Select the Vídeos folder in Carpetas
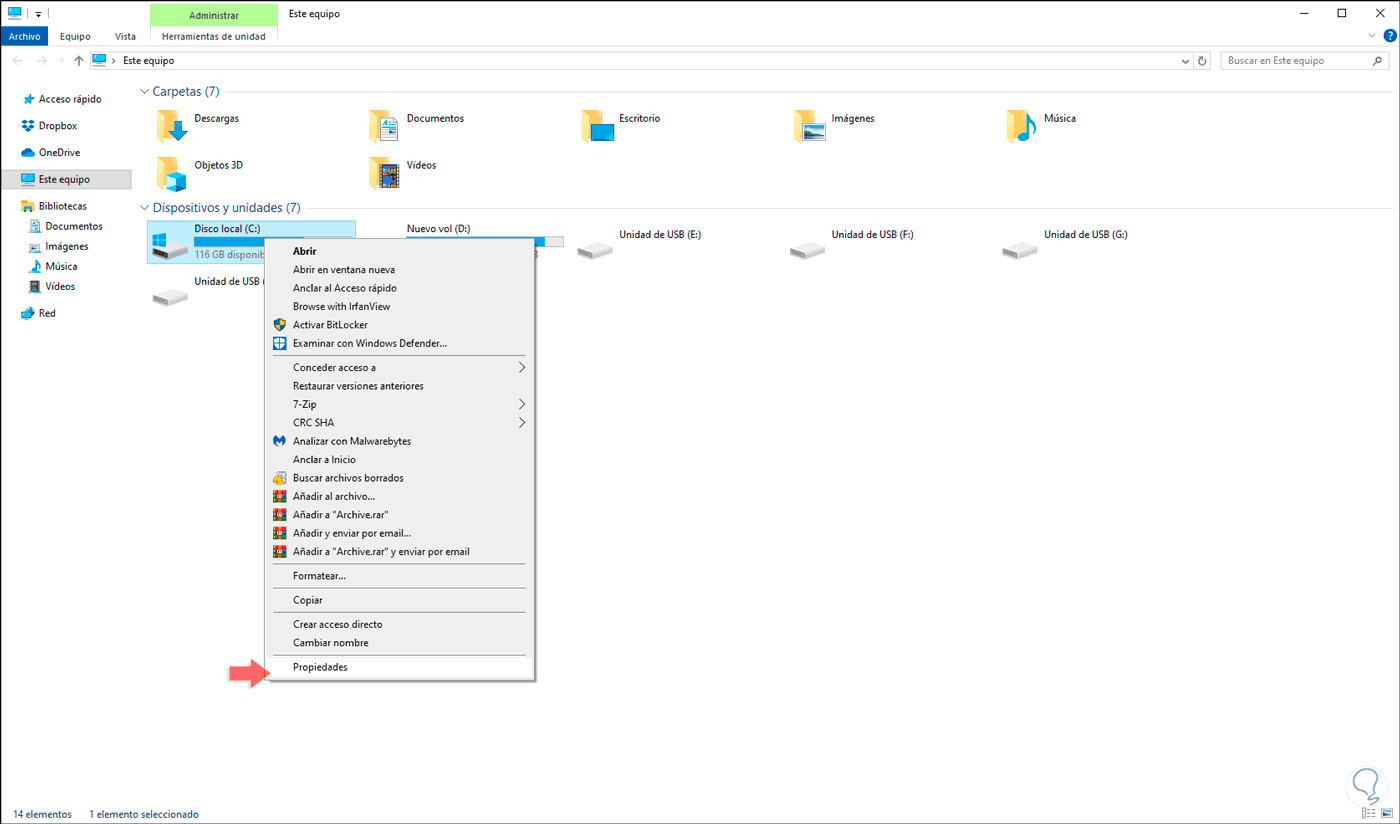1400x824 pixels. (403, 173)
